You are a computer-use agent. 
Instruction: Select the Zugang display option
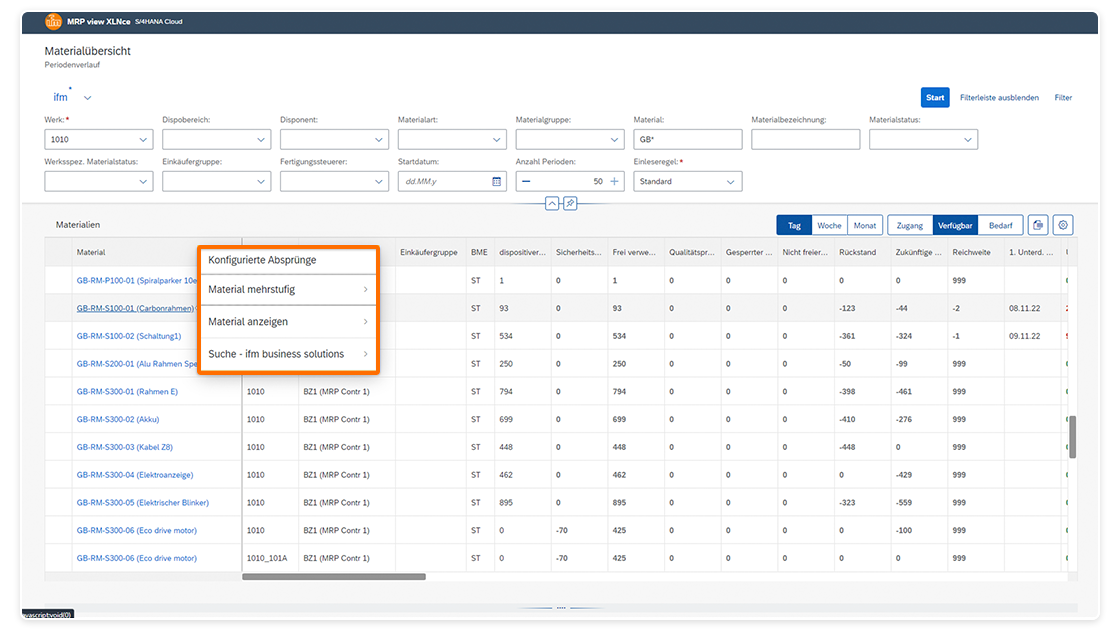coord(910,225)
